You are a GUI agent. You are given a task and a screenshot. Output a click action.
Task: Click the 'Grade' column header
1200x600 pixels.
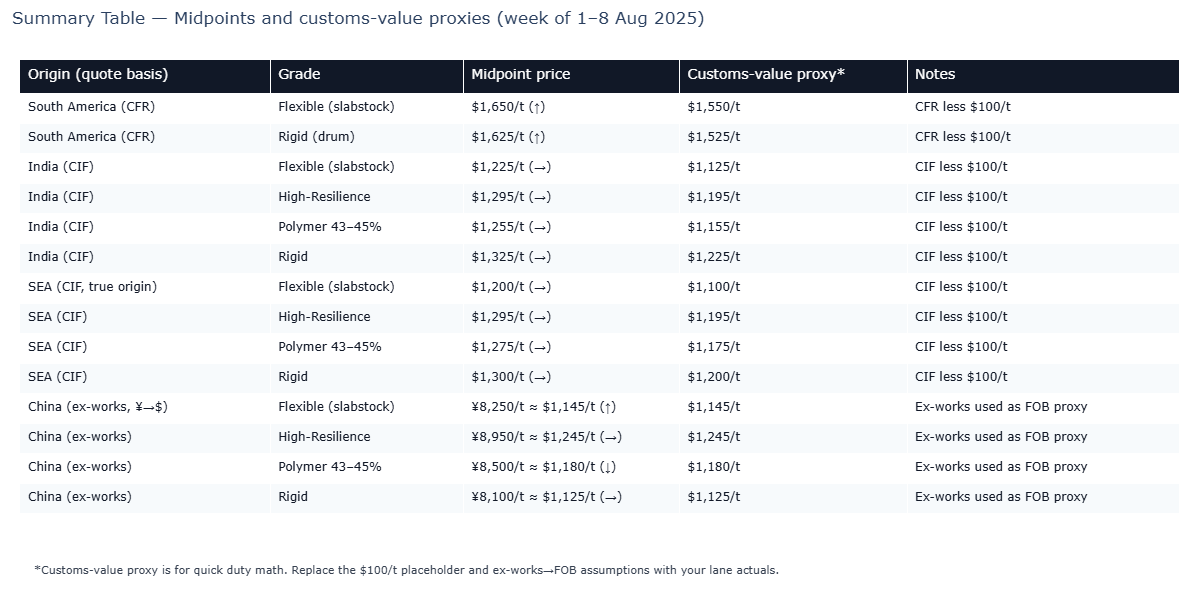click(x=299, y=74)
